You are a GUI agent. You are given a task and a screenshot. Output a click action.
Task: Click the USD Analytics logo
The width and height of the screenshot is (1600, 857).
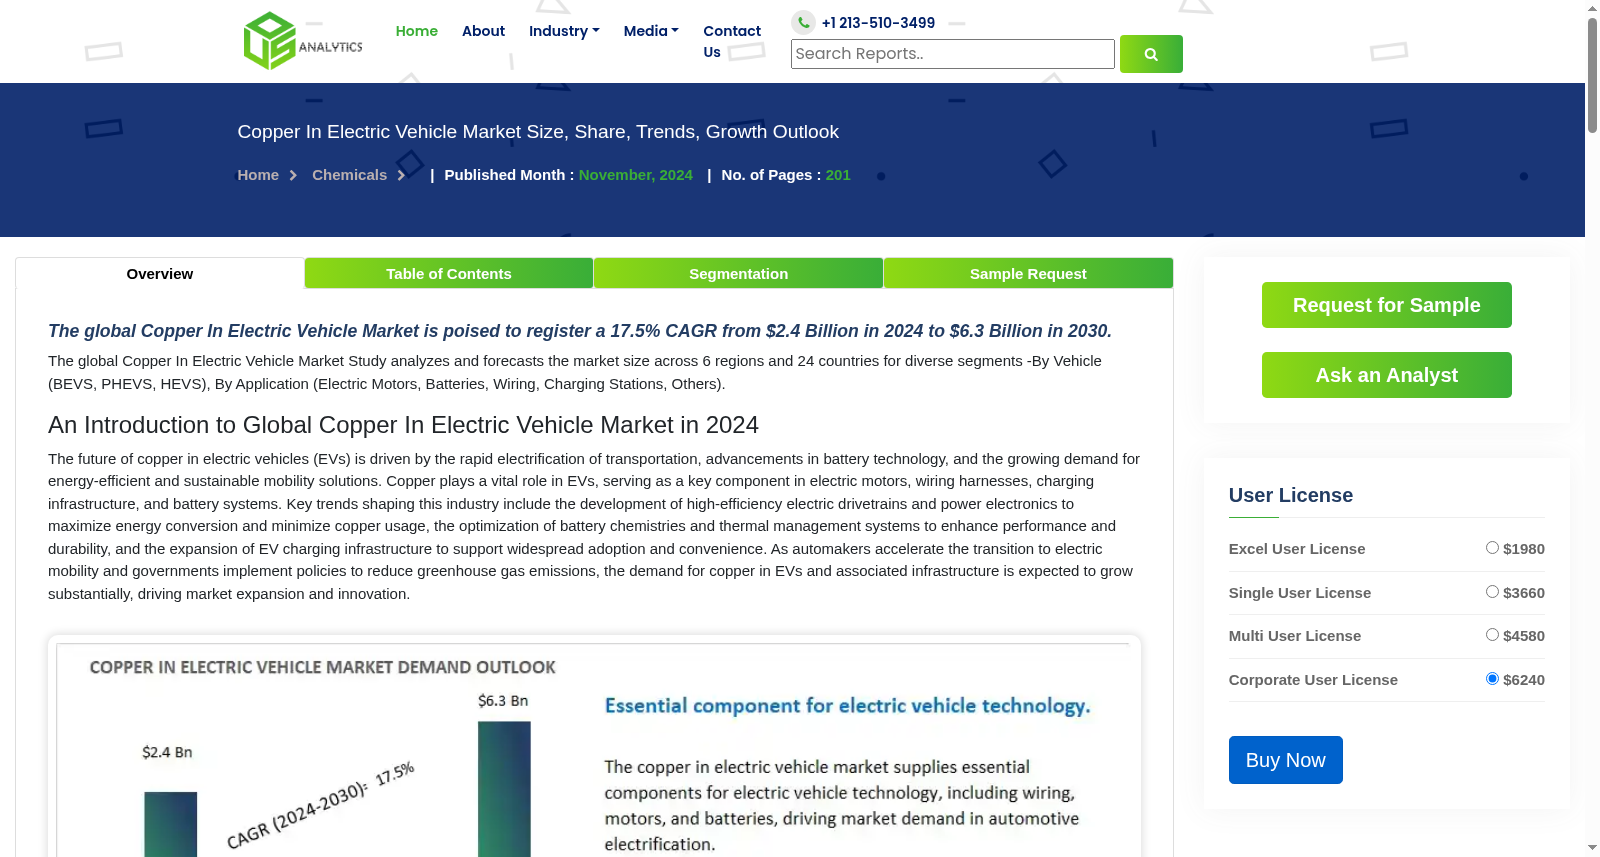(x=303, y=41)
